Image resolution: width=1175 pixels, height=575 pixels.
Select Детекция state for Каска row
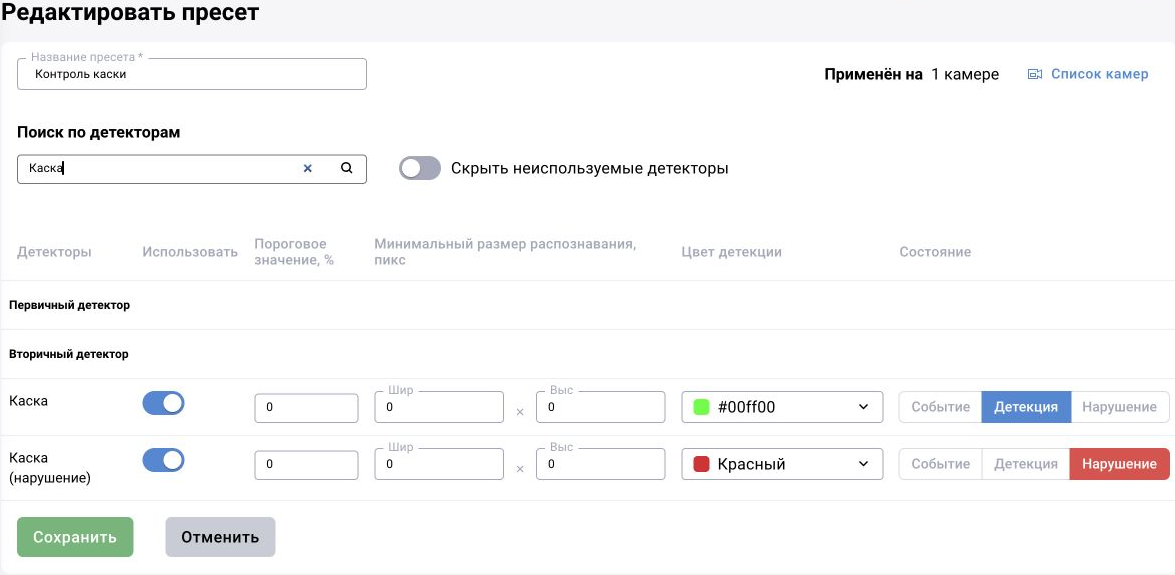click(1026, 407)
